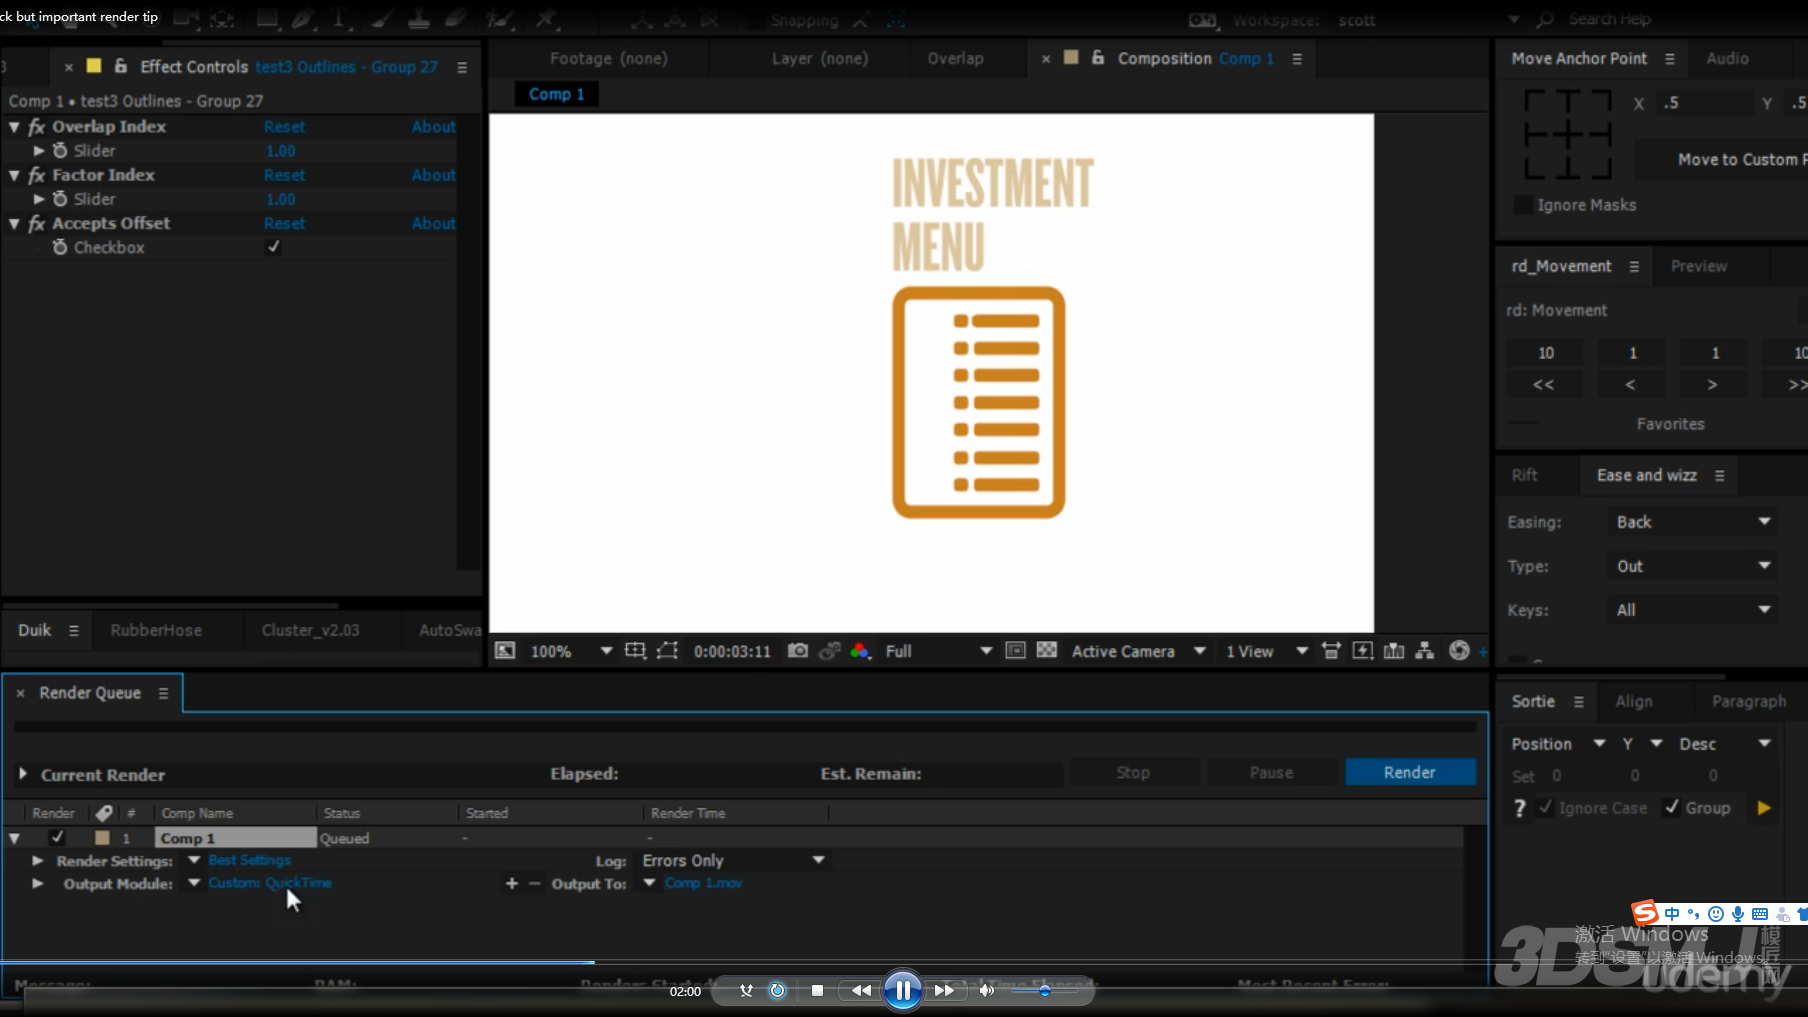Open resolution dropdown showing Full
Viewport: 1808px width, 1017px height.
point(938,651)
